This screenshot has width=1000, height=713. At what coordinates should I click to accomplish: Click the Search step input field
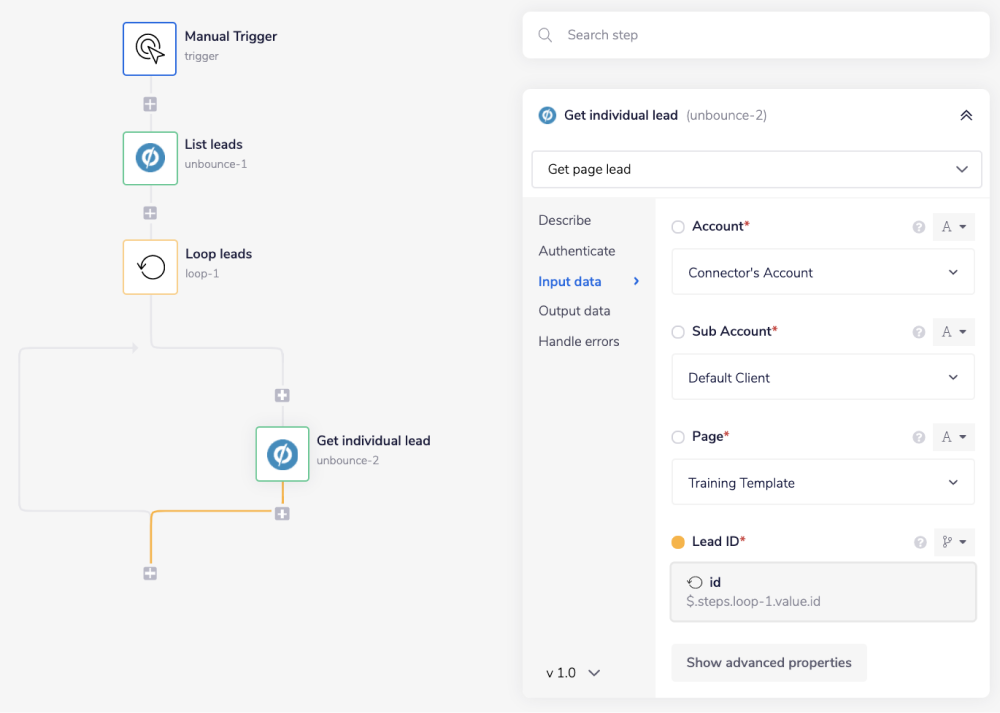coord(770,35)
